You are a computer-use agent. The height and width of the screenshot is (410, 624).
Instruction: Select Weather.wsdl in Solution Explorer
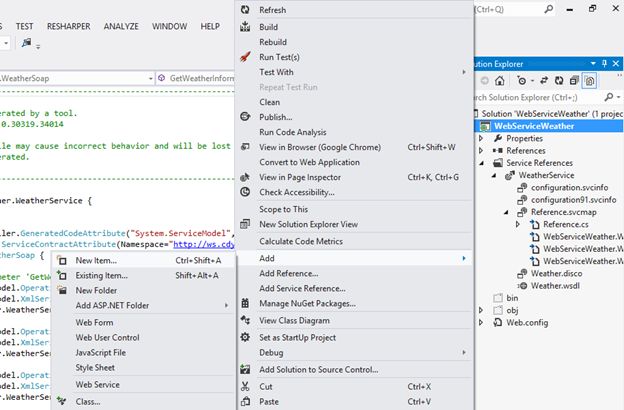pyautogui.click(x=555, y=286)
